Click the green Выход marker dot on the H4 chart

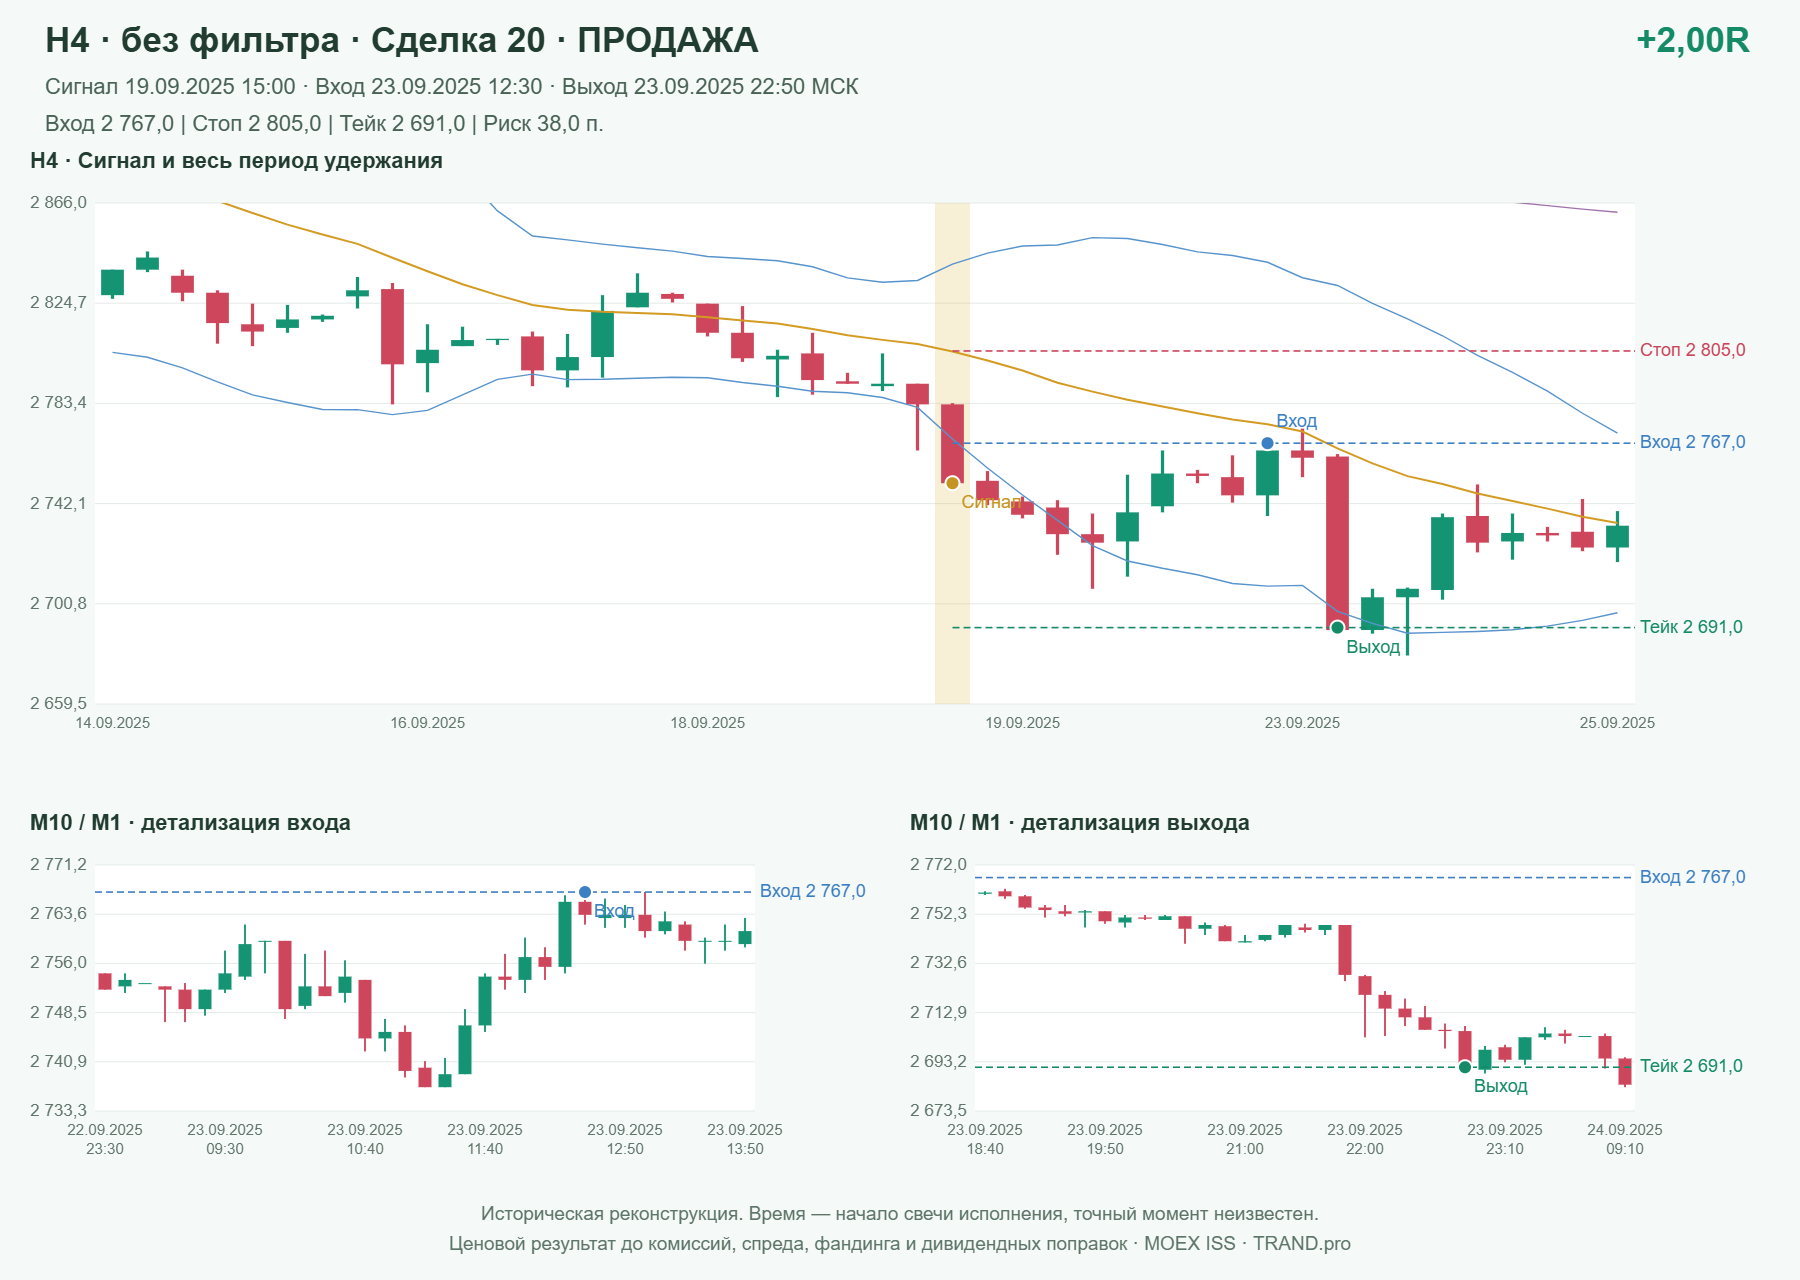[1337, 628]
